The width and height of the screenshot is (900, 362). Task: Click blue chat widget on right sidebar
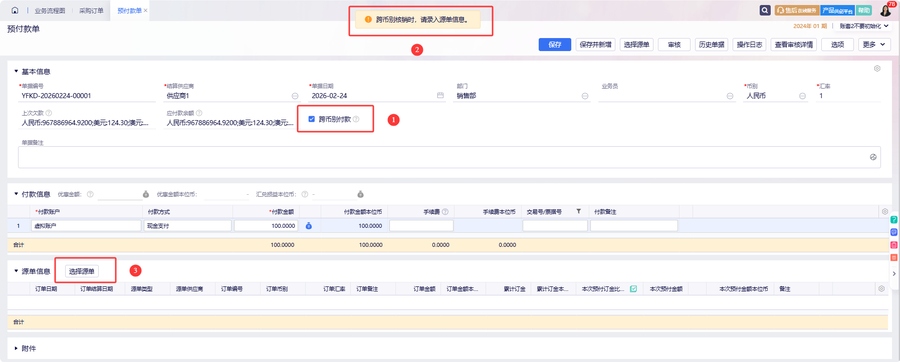(x=894, y=232)
